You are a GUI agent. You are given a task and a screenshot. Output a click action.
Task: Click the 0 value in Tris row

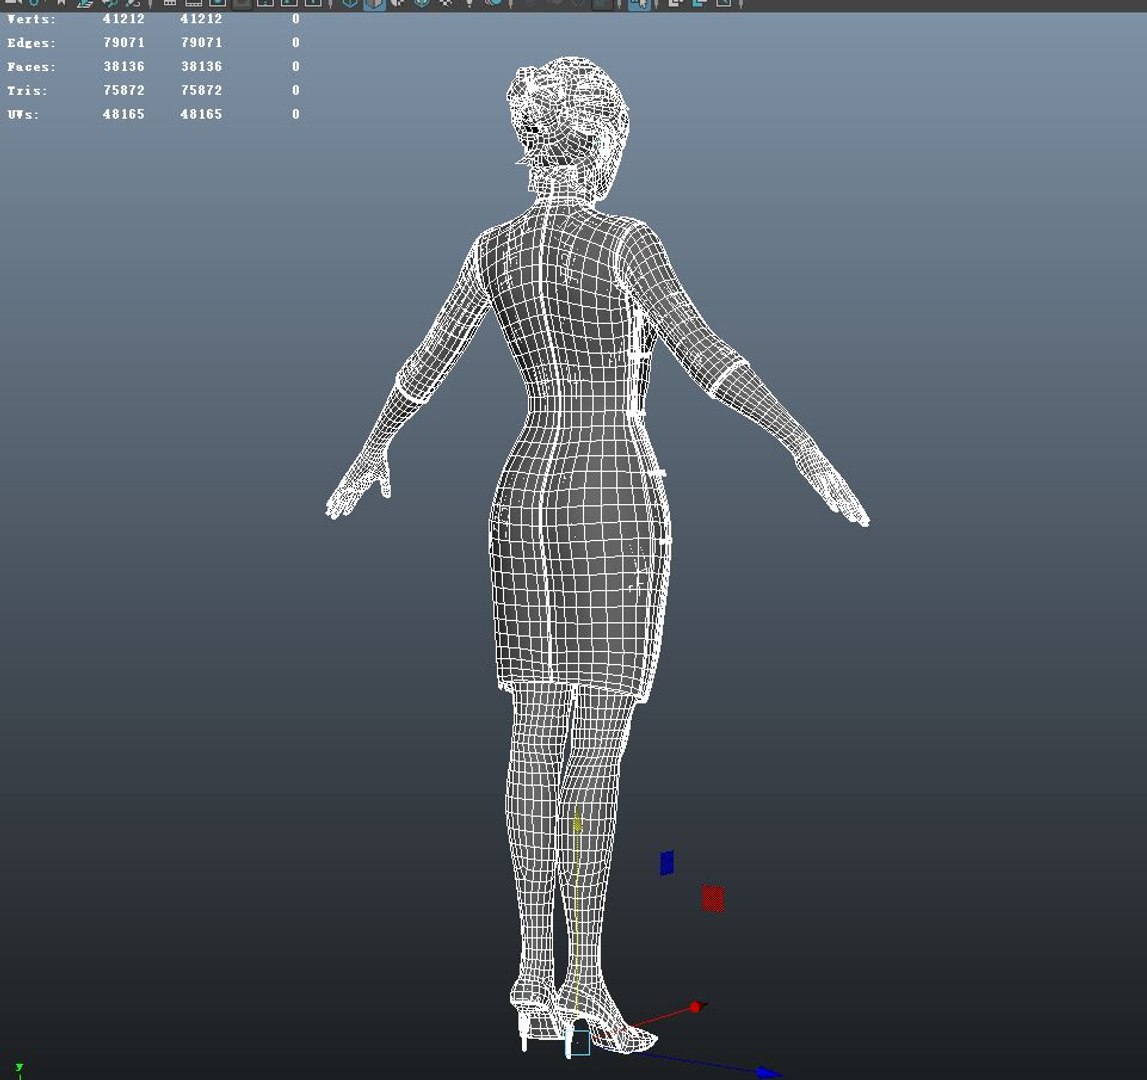point(296,90)
